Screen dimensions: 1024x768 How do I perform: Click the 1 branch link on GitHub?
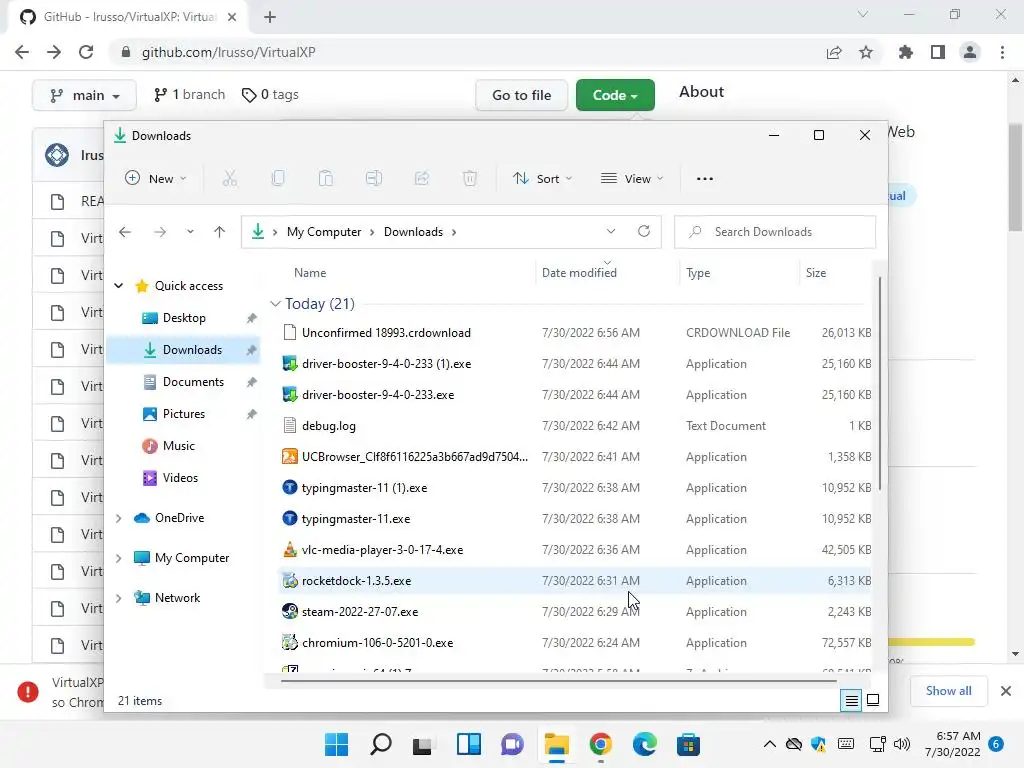pos(189,95)
